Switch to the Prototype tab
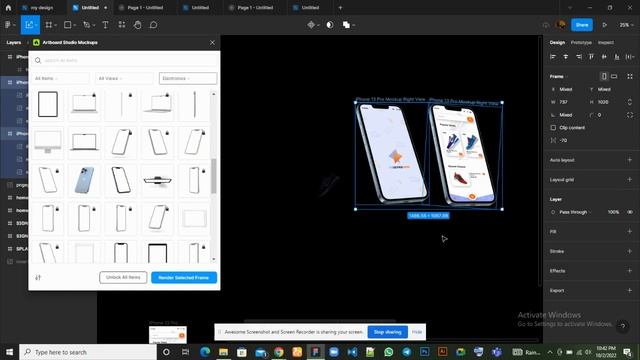 (x=581, y=42)
